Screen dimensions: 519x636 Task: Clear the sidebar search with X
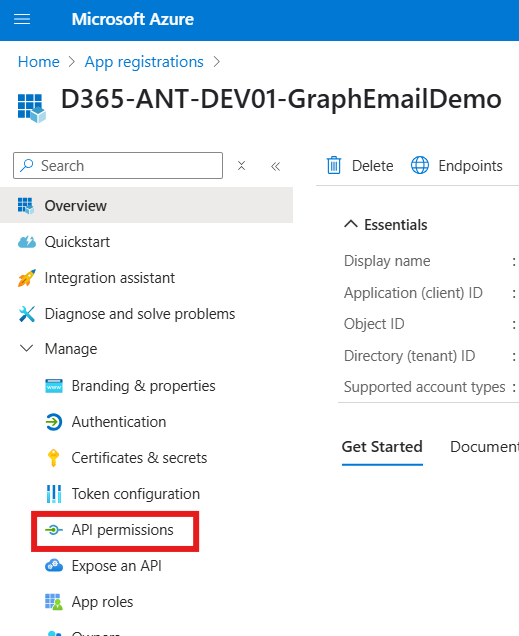241,165
